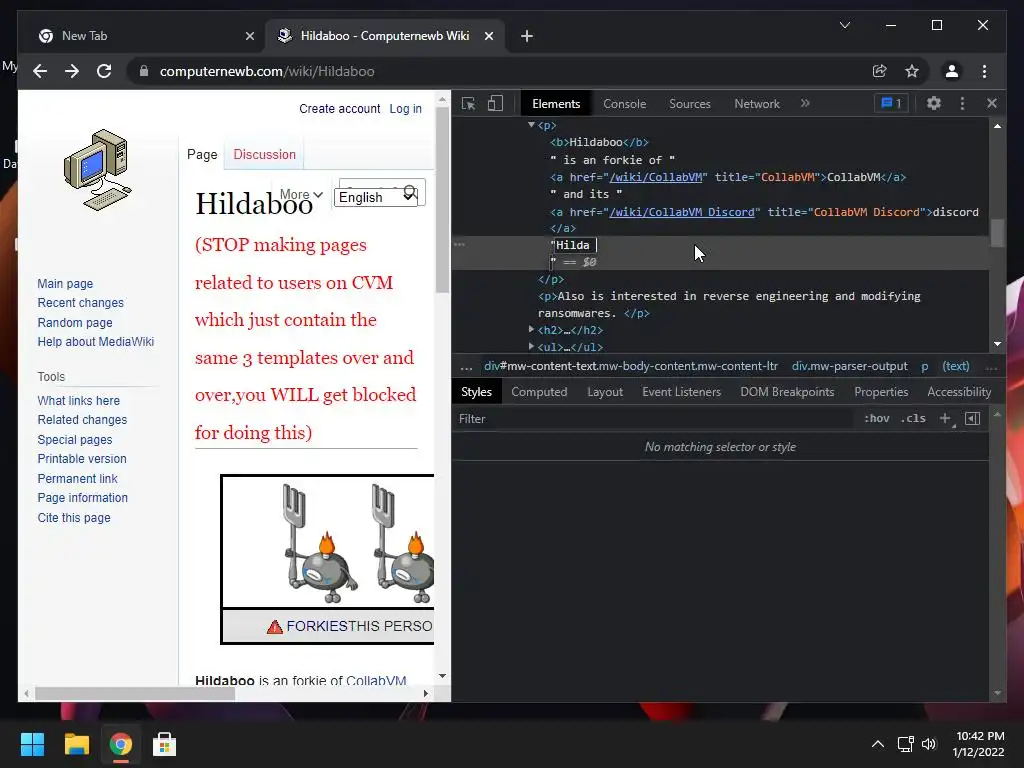The width and height of the screenshot is (1024, 768).
Task: Click Create account link
Action: coord(340,108)
